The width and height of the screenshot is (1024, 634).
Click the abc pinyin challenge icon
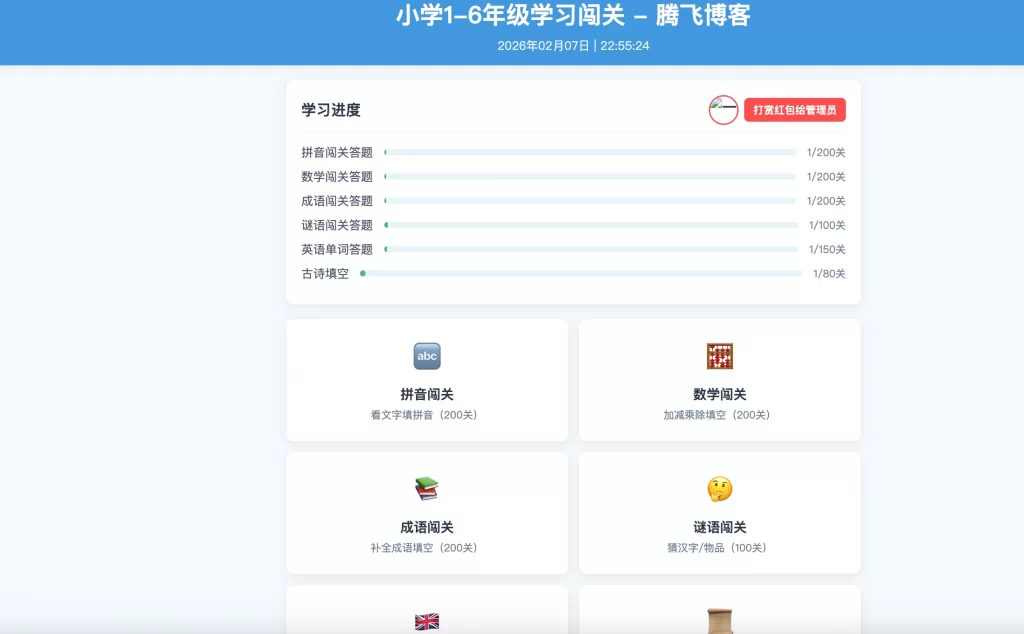[x=427, y=356]
